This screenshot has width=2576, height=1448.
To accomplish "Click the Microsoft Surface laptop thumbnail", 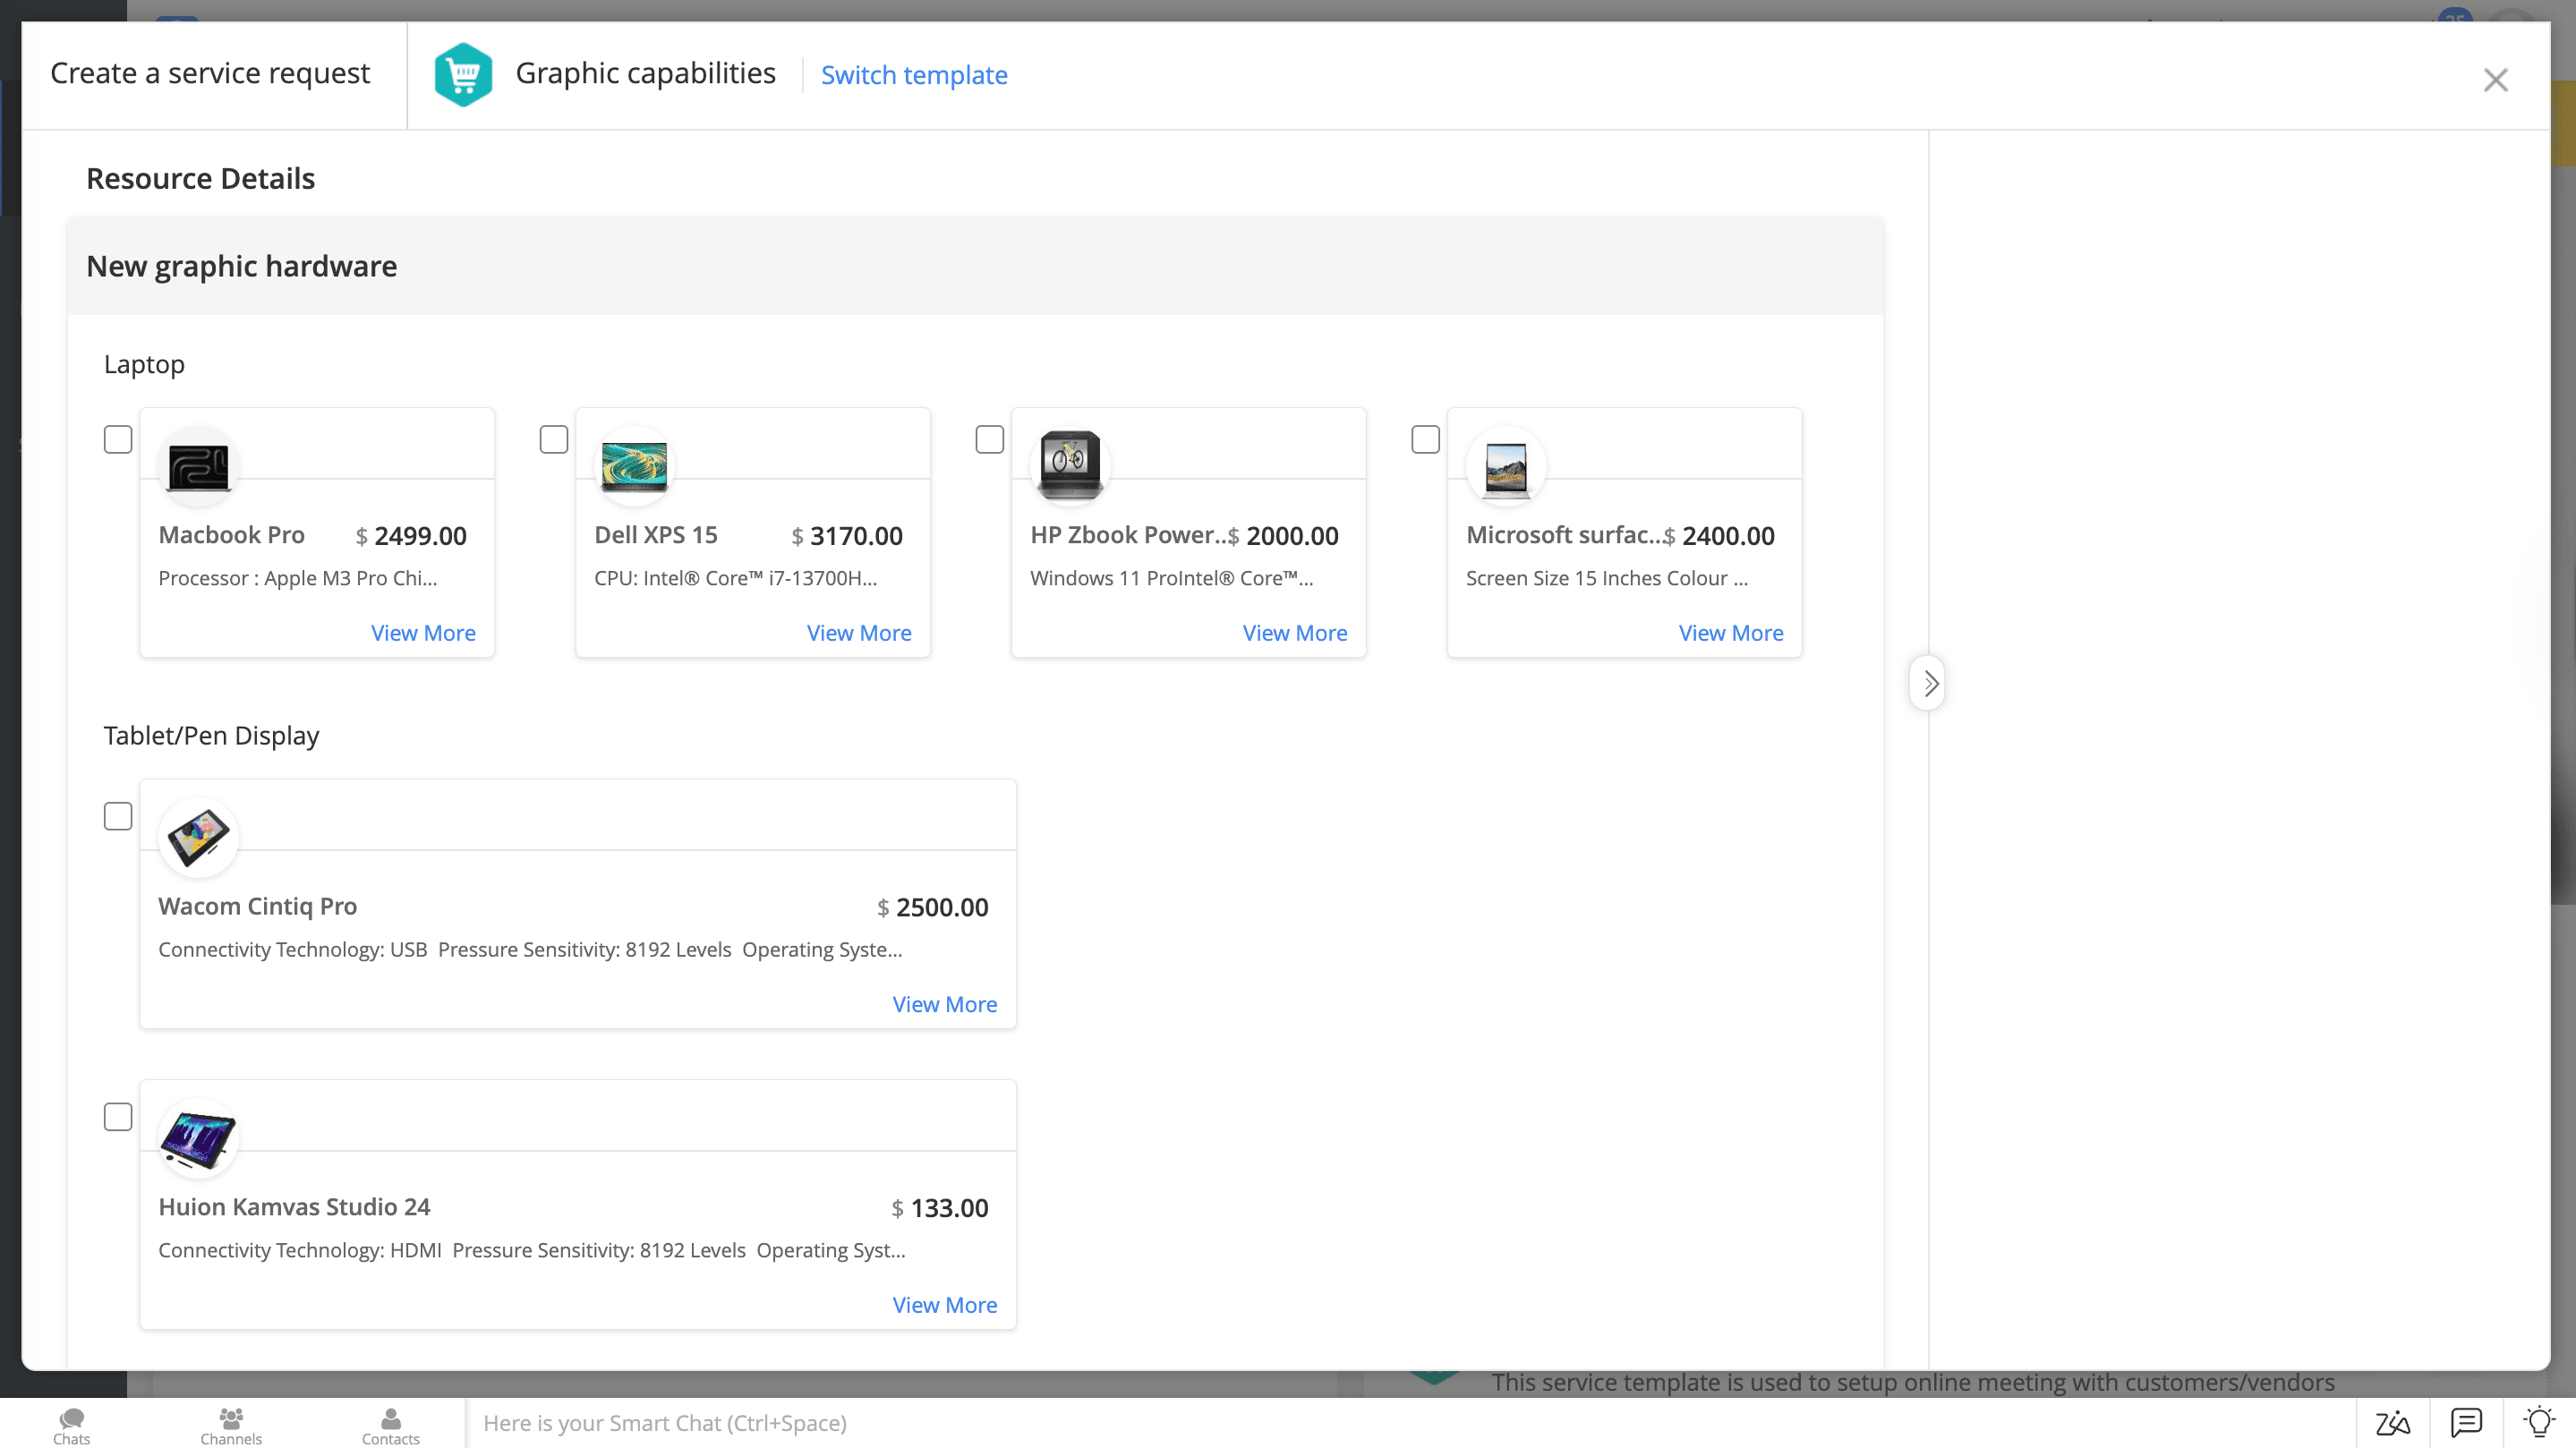I will [x=1506, y=467].
